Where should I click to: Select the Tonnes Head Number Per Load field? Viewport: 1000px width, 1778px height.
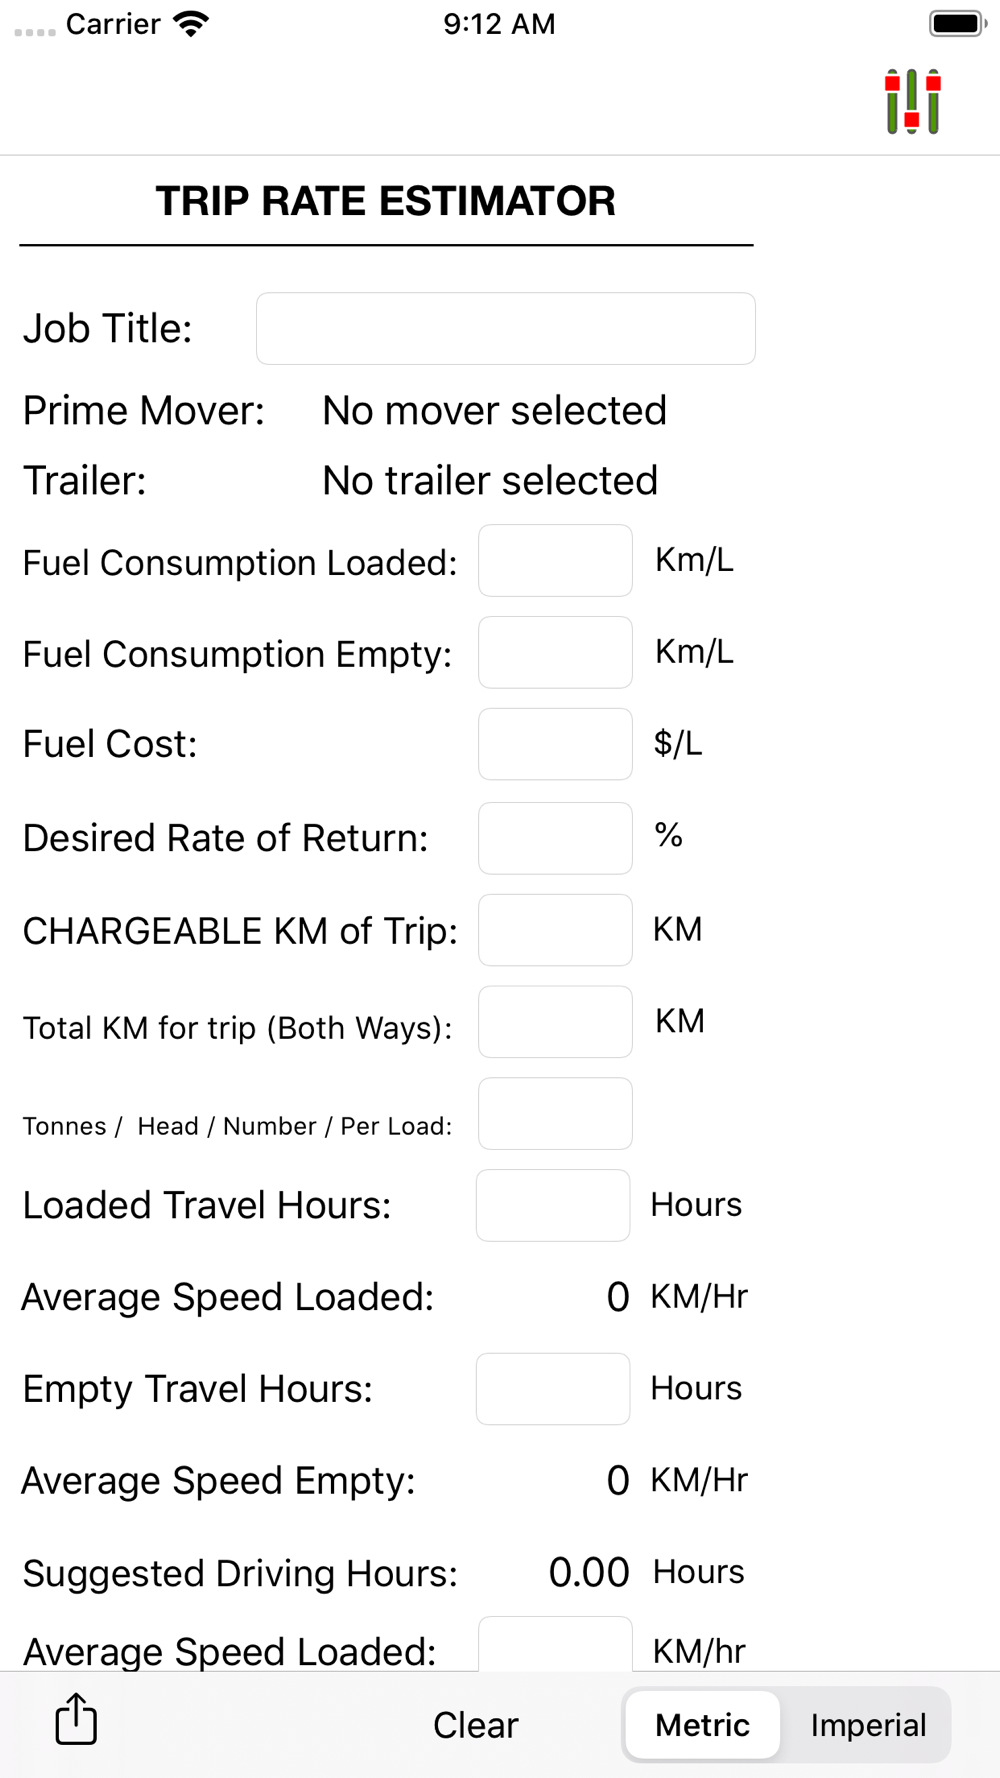555,1114
